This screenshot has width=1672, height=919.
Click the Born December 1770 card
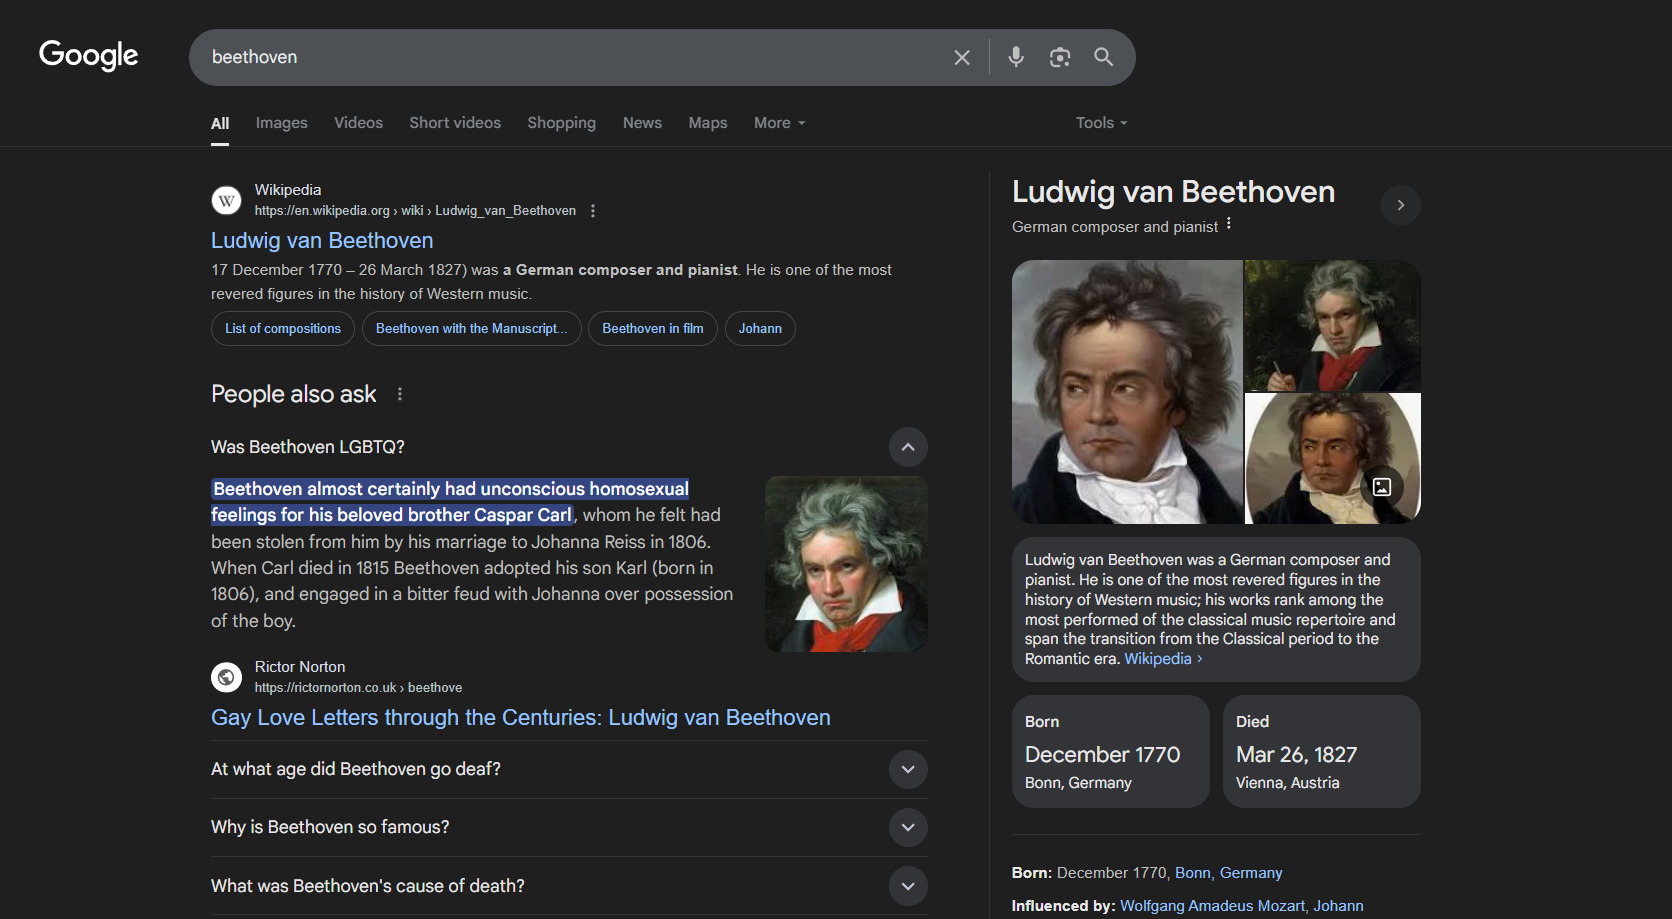(x=1111, y=751)
